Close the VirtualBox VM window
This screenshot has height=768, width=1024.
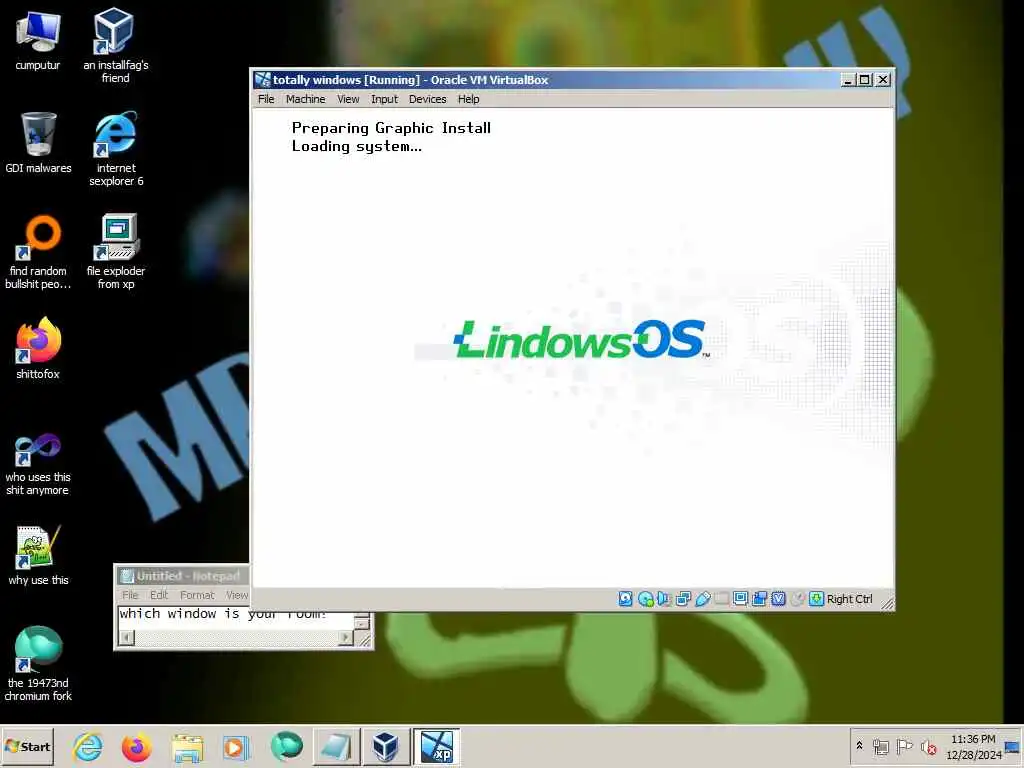(x=883, y=80)
